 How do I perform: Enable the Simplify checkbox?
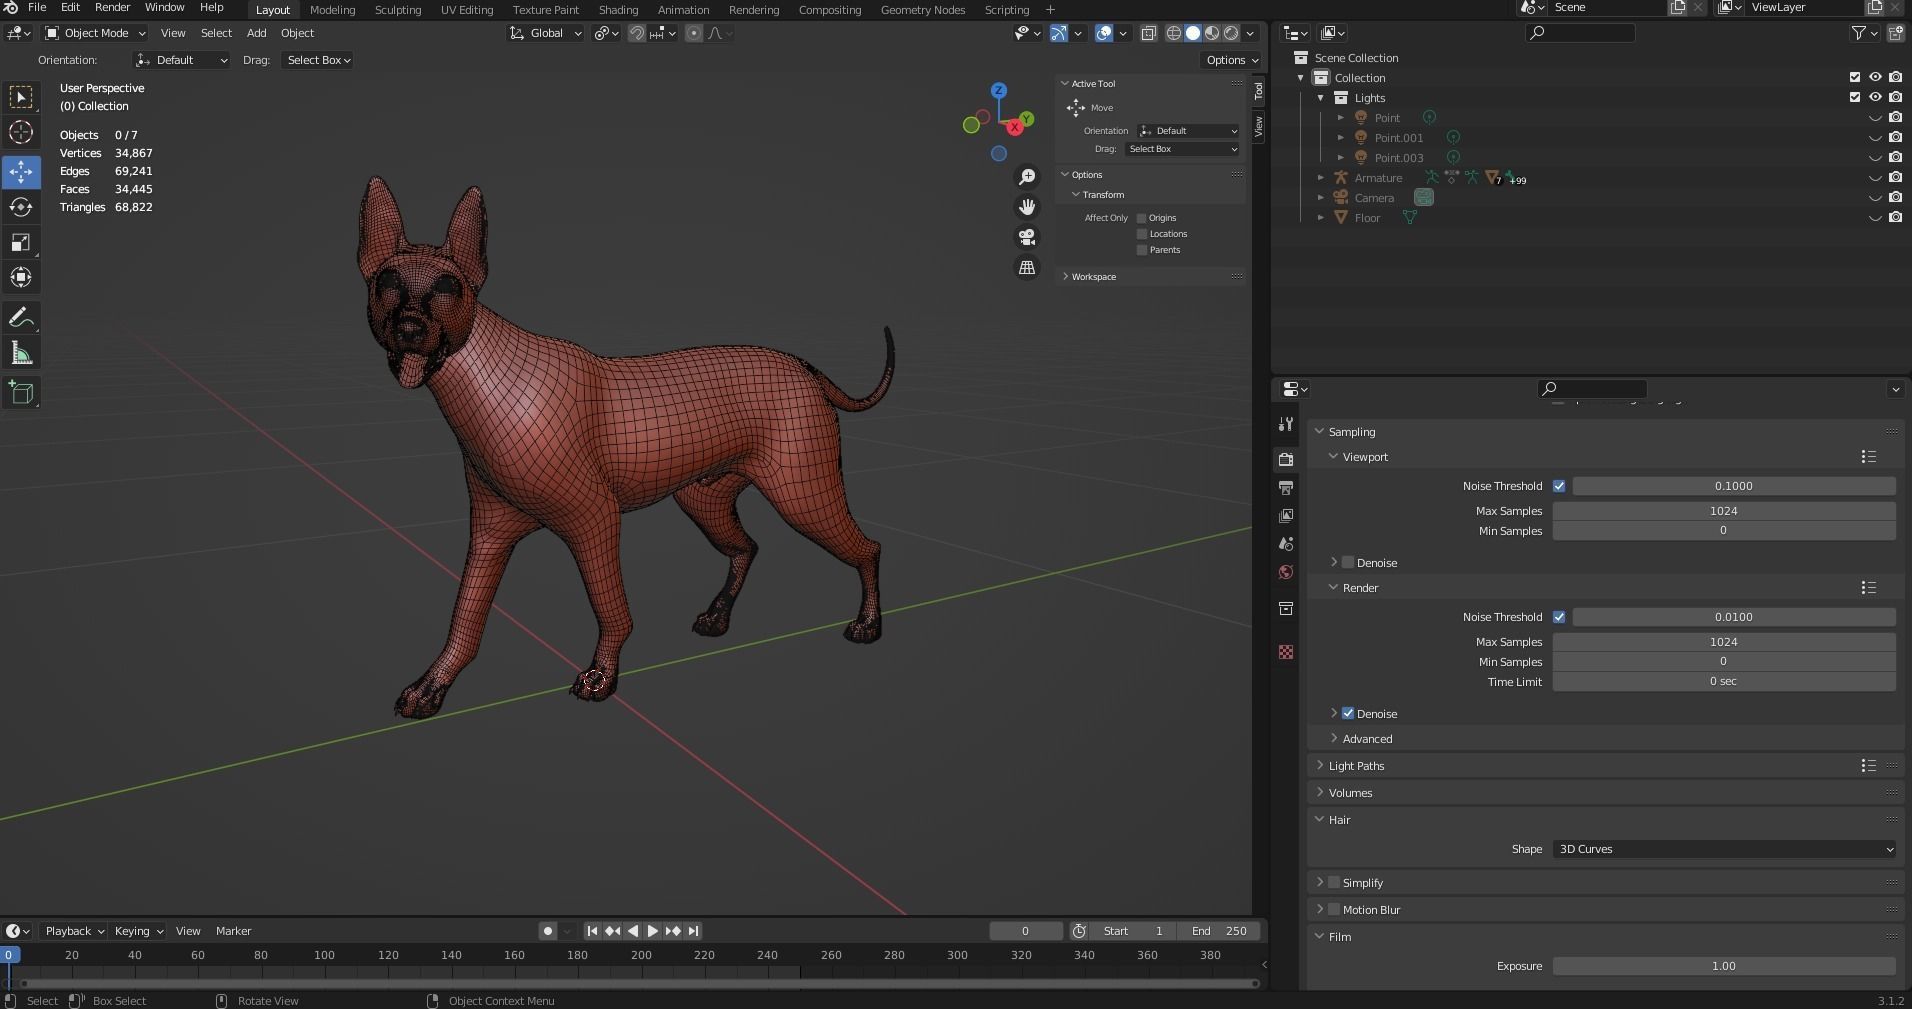tap(1333, 883)
